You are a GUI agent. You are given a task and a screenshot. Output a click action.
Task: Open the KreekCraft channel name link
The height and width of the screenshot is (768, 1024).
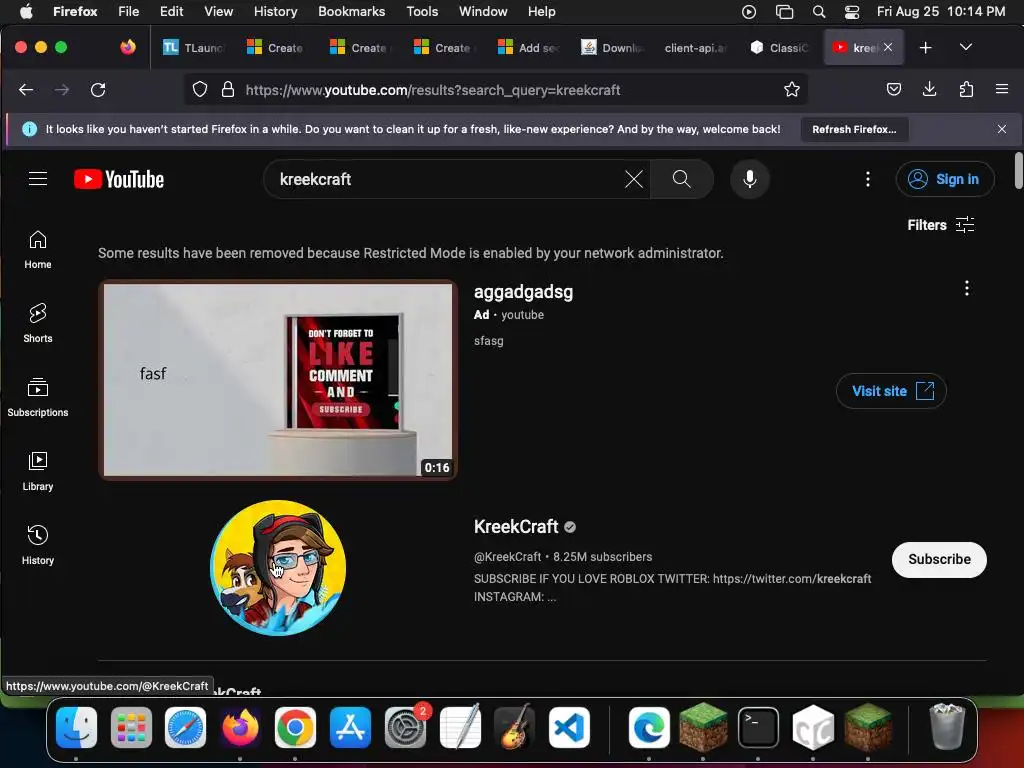click(x=516, y=526)
